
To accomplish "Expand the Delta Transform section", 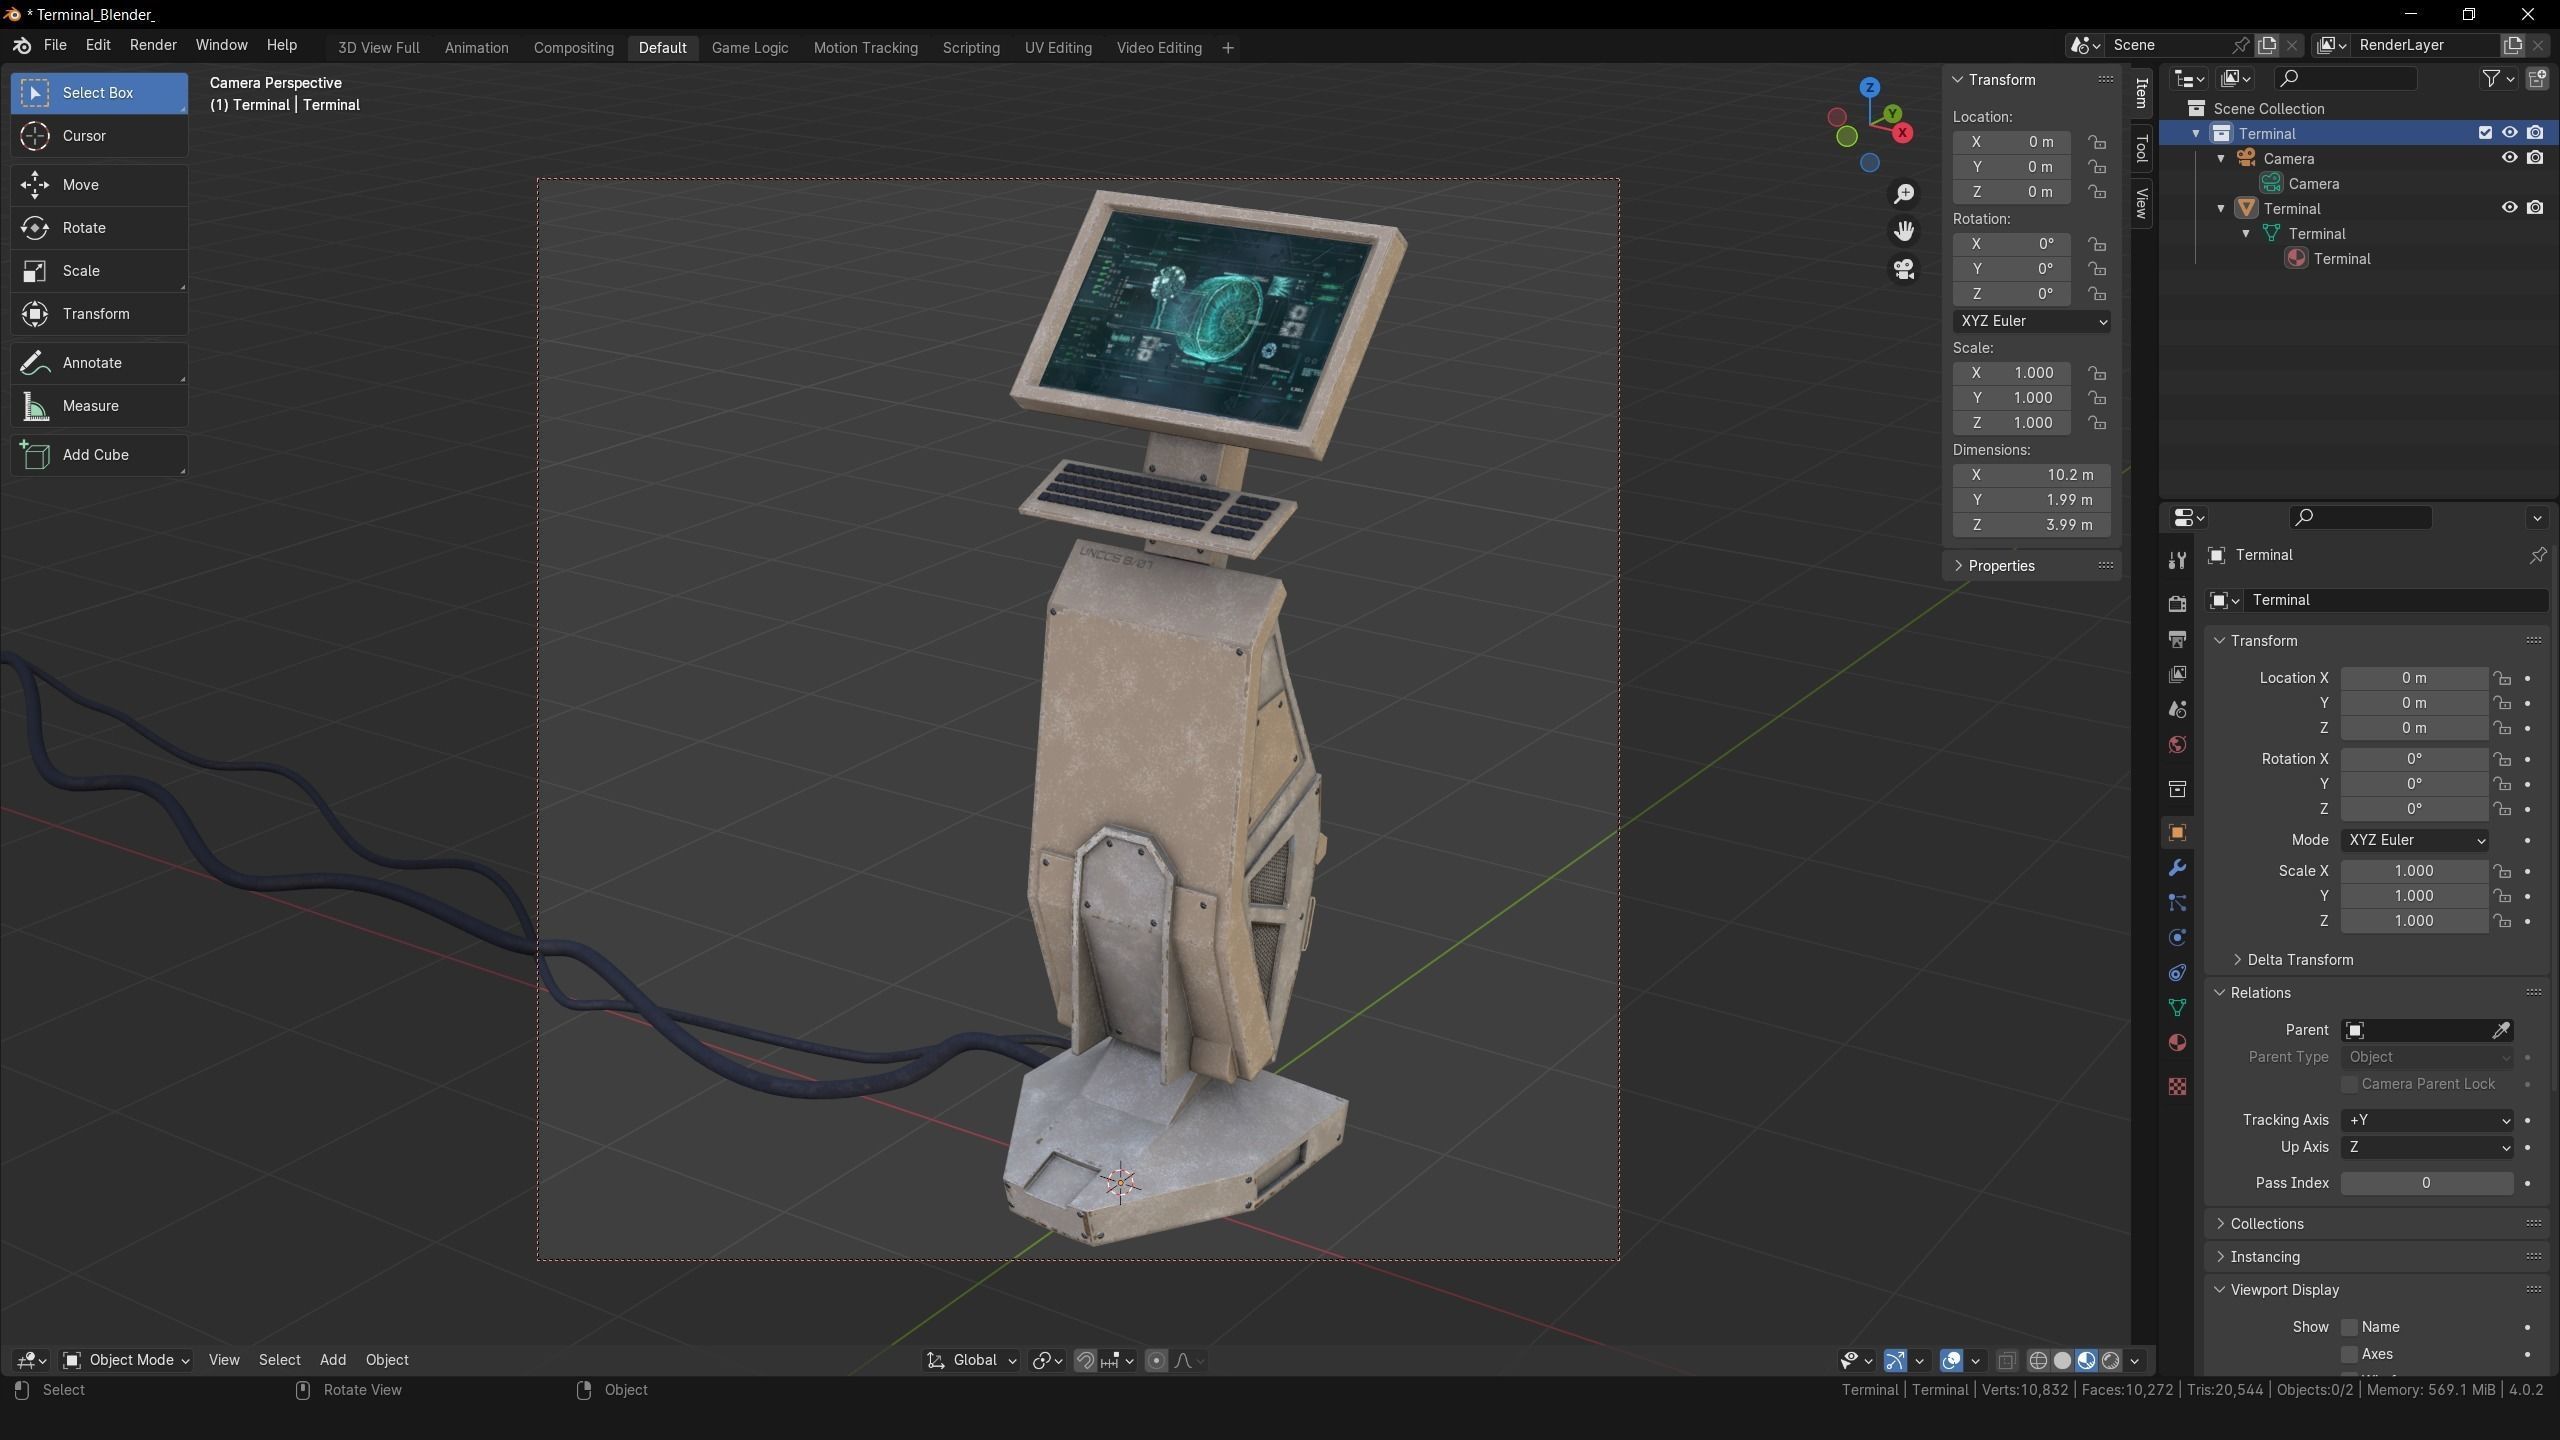I will click(2300, 959).
